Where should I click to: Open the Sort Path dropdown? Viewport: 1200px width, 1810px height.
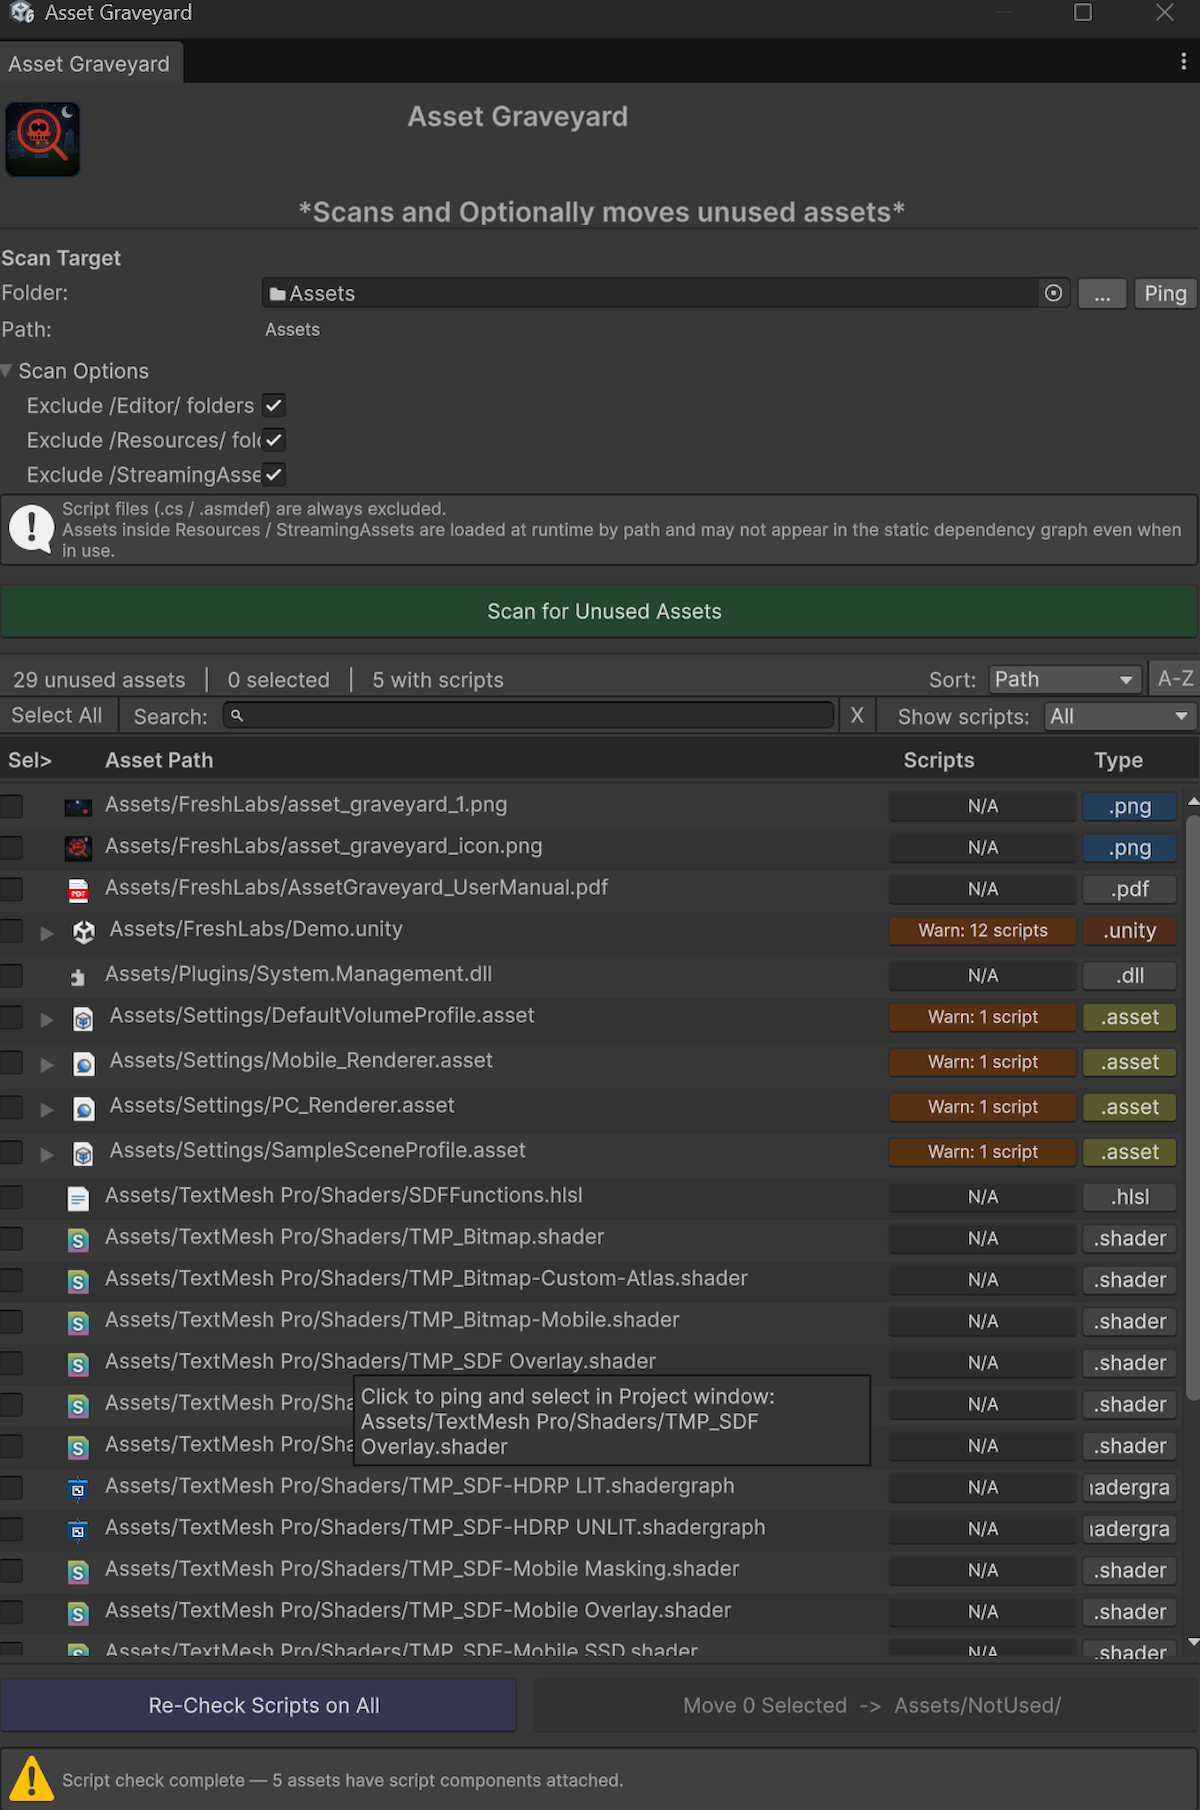(1064, 680)
